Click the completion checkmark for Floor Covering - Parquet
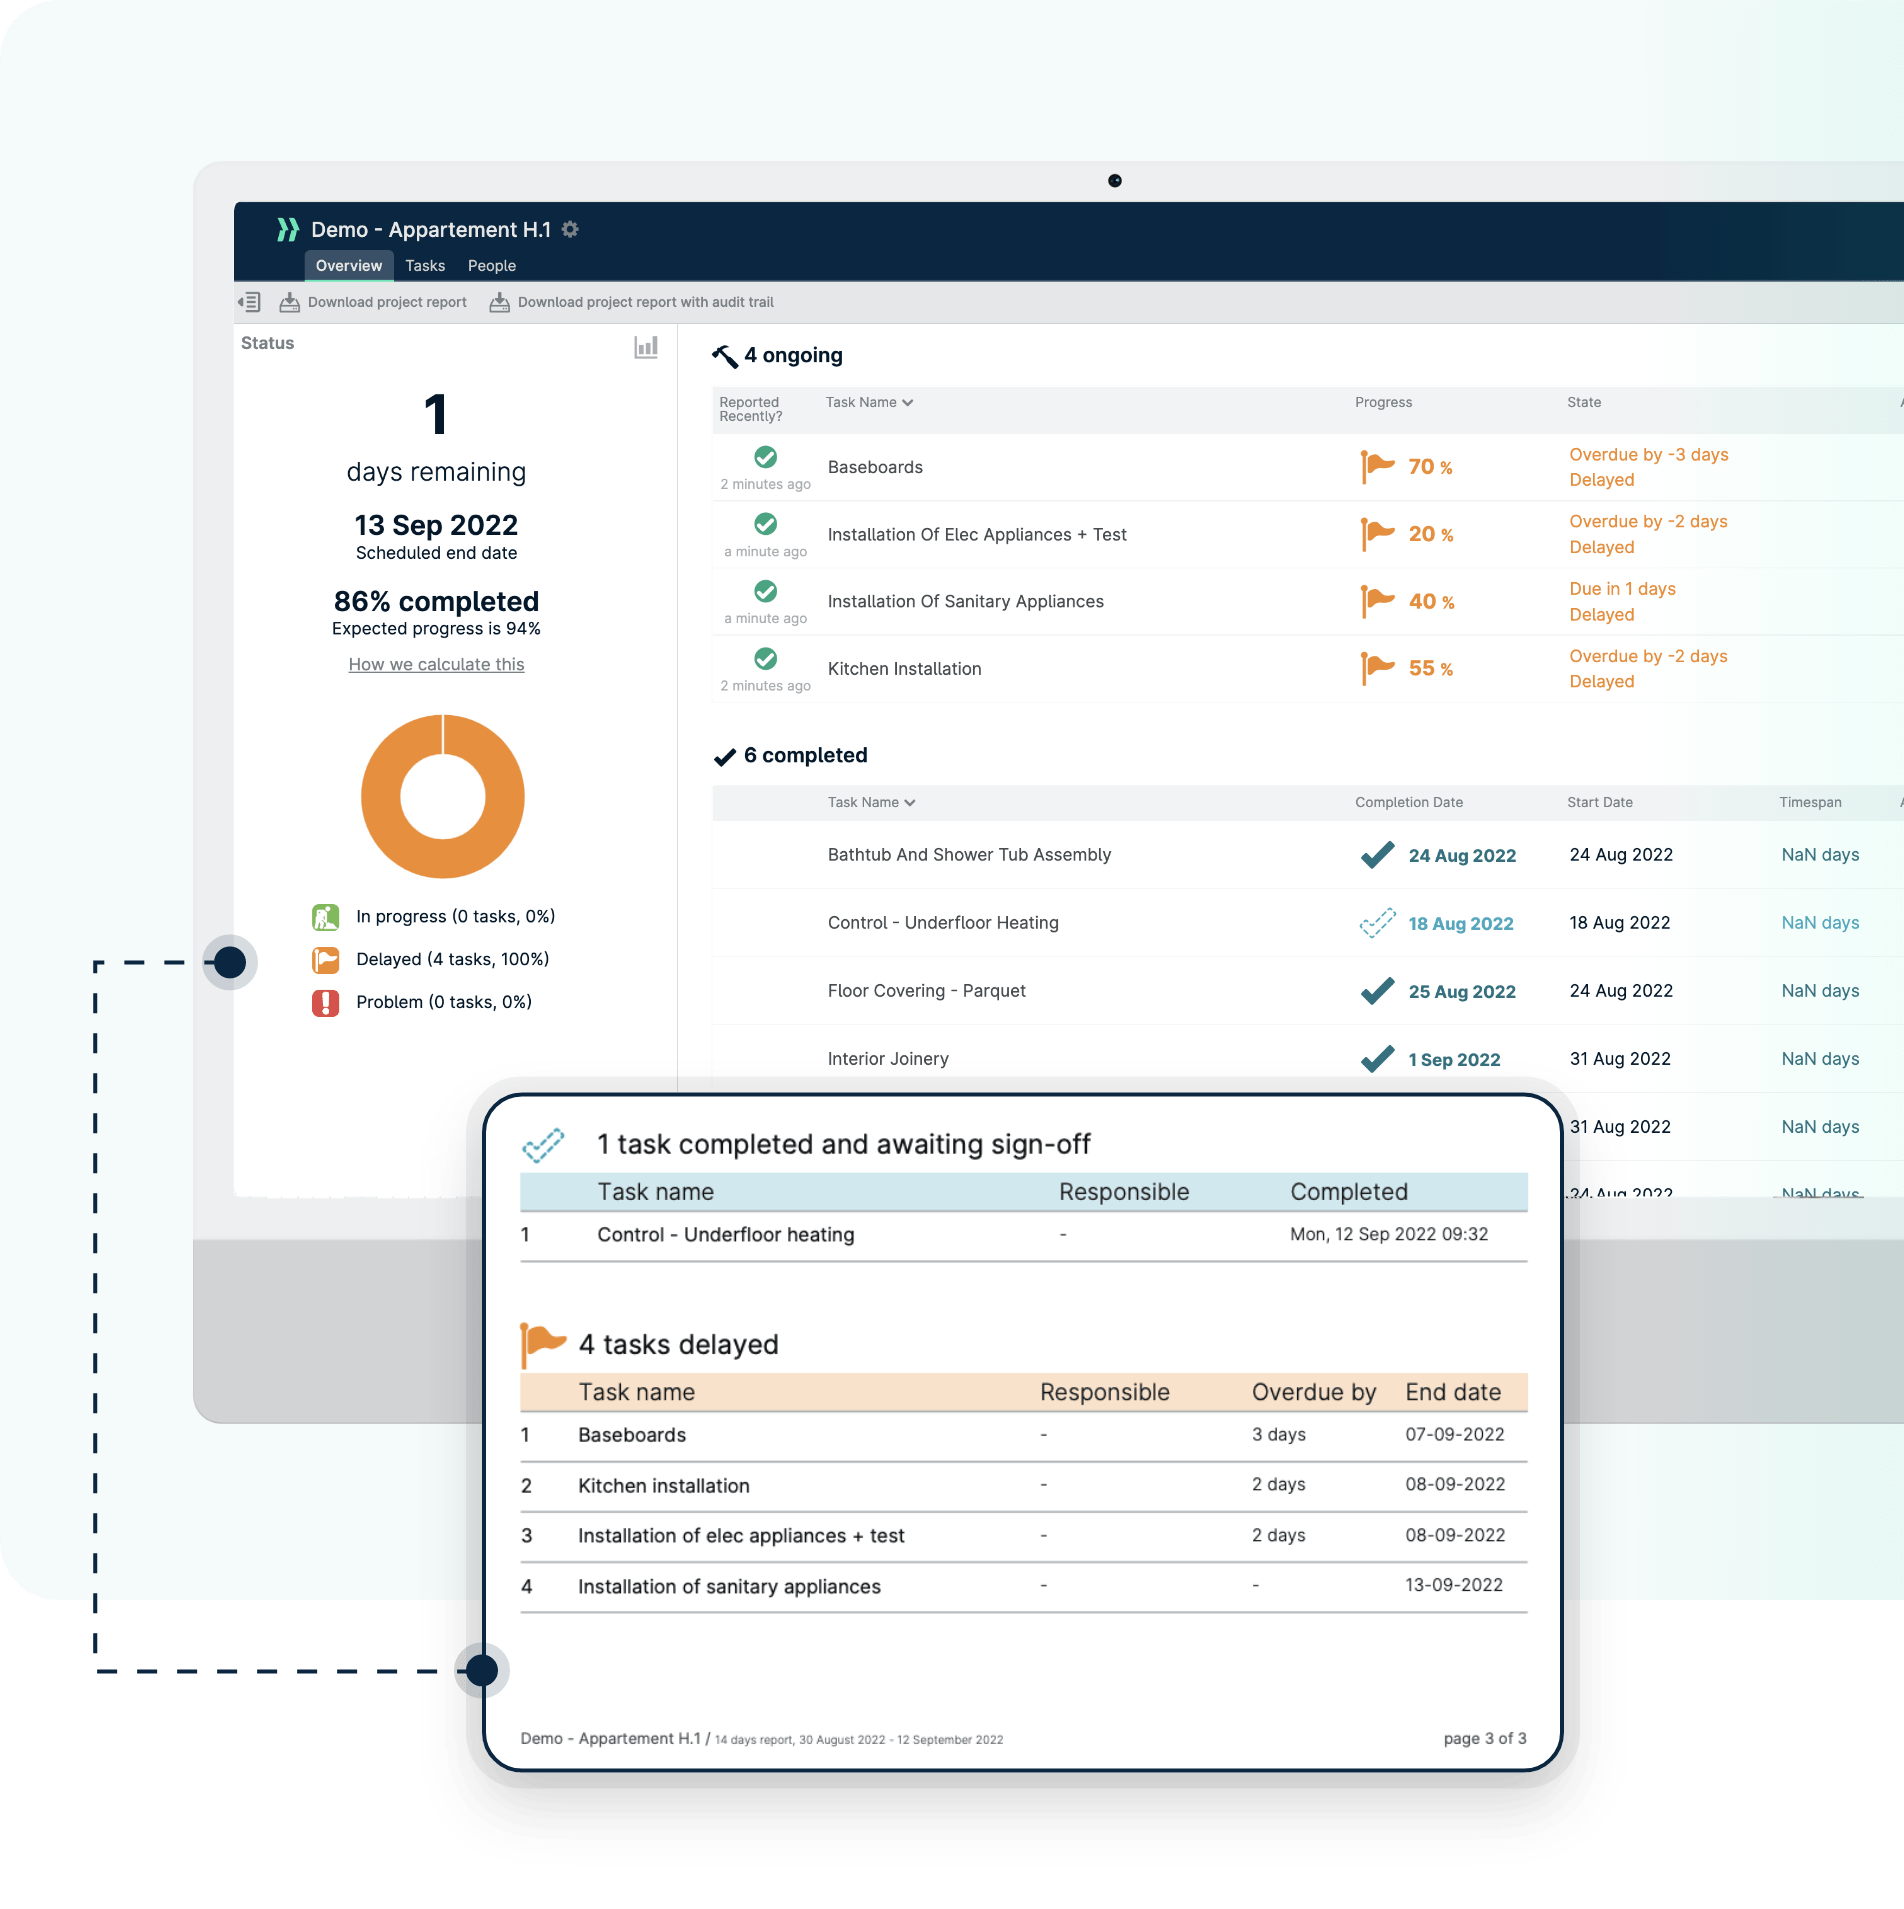The width and height of the screenshot is (1904, 1909). click(1377, 991)
